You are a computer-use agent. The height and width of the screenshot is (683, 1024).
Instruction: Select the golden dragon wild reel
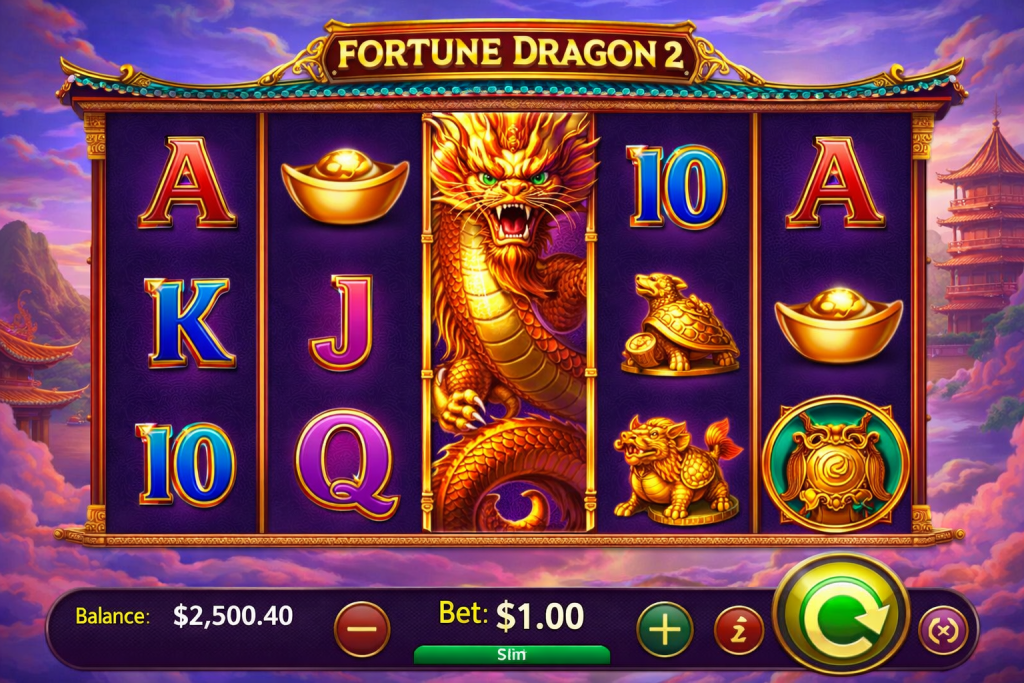(510, 321)
